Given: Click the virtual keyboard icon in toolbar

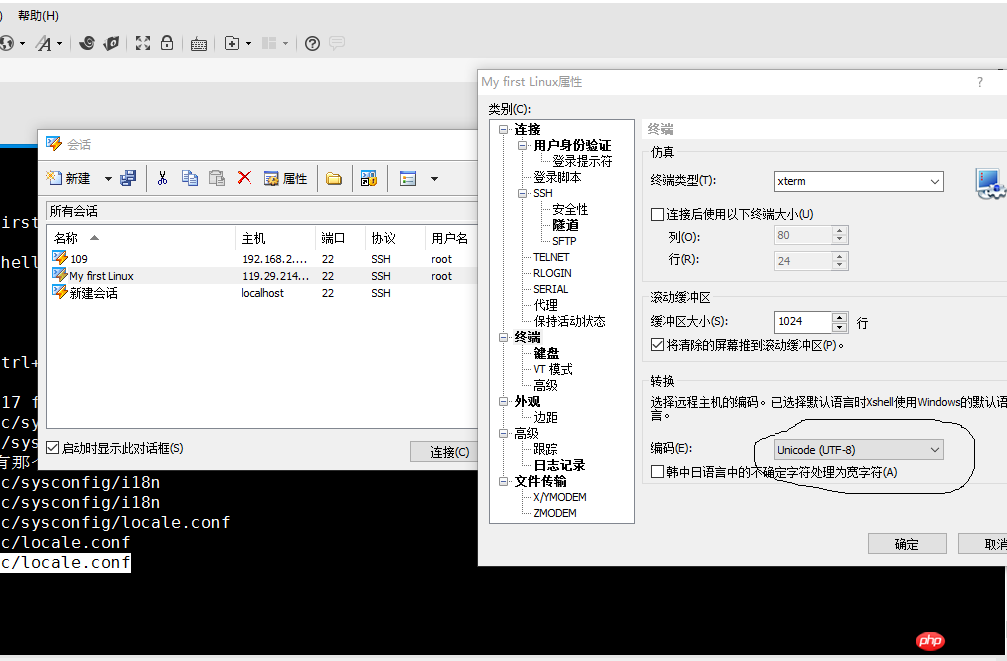Looking at the screenshot, I should (199, 43).
